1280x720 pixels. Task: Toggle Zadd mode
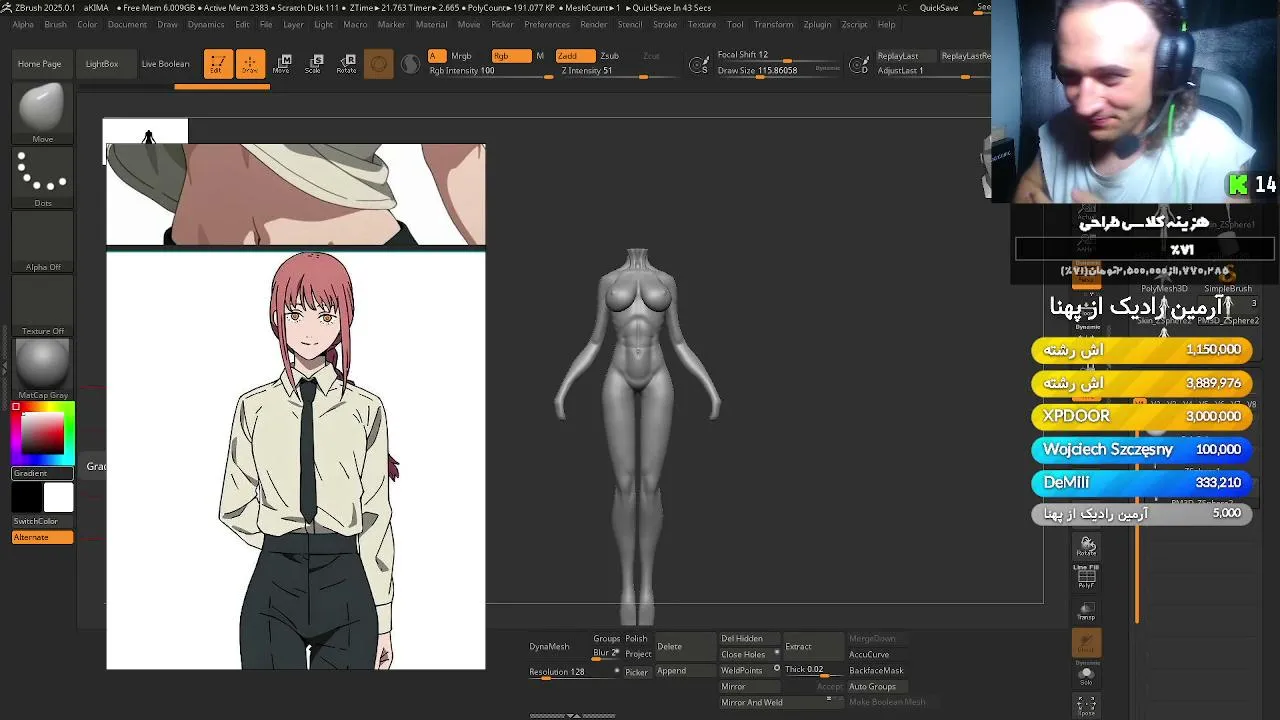coord(575,56)
